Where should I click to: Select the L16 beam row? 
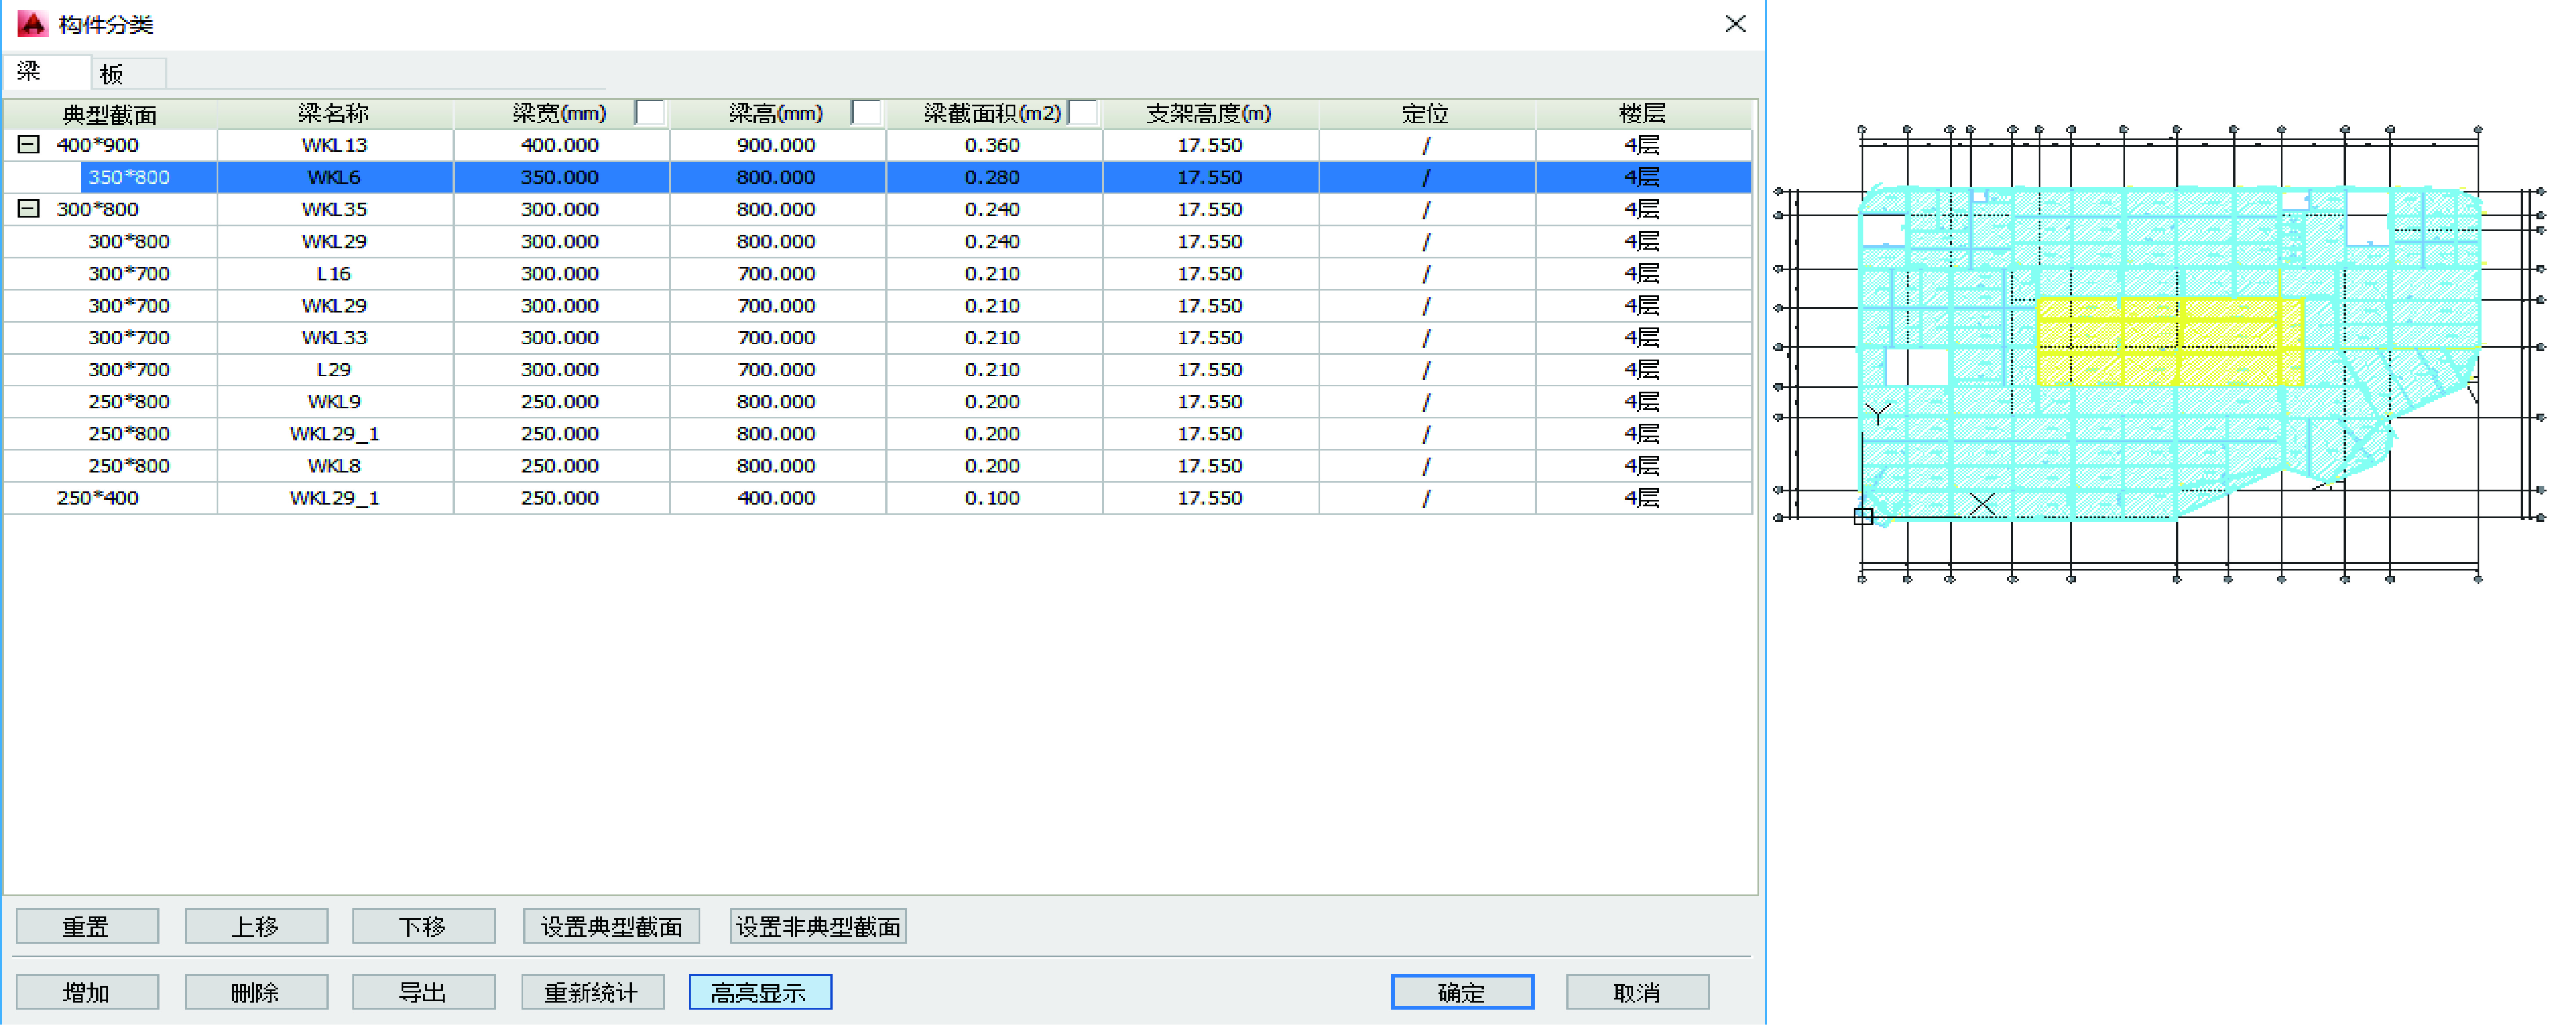(877, 273)
